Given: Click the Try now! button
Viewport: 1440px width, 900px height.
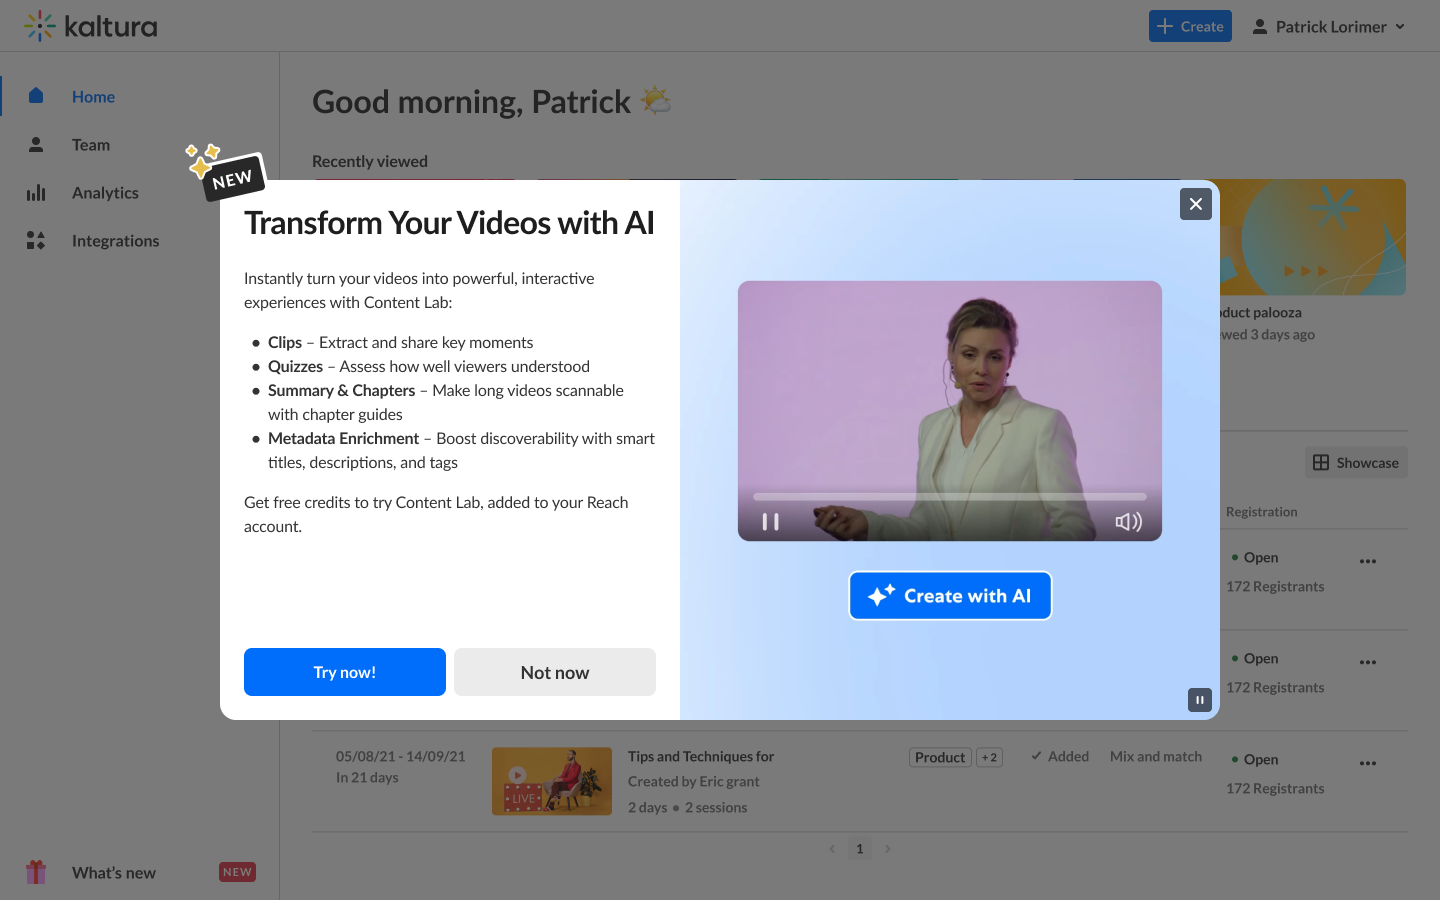Looking at the screenshot, I should (345, 672).
